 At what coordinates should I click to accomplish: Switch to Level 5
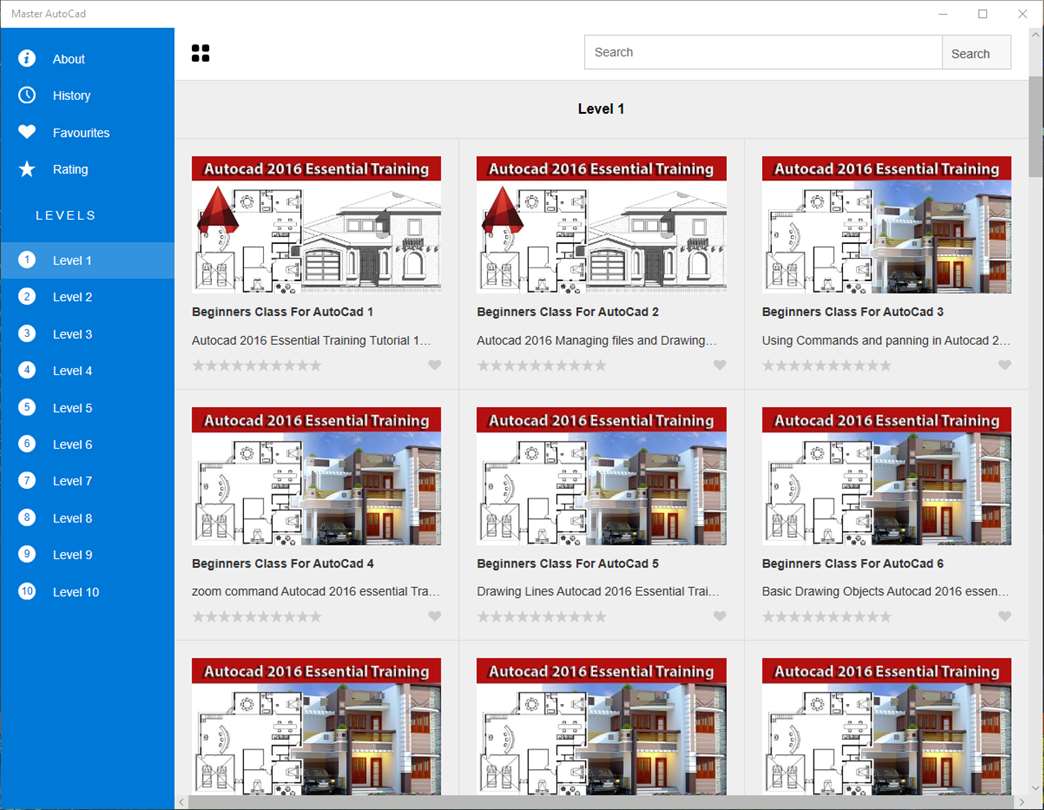coord(87,407)
